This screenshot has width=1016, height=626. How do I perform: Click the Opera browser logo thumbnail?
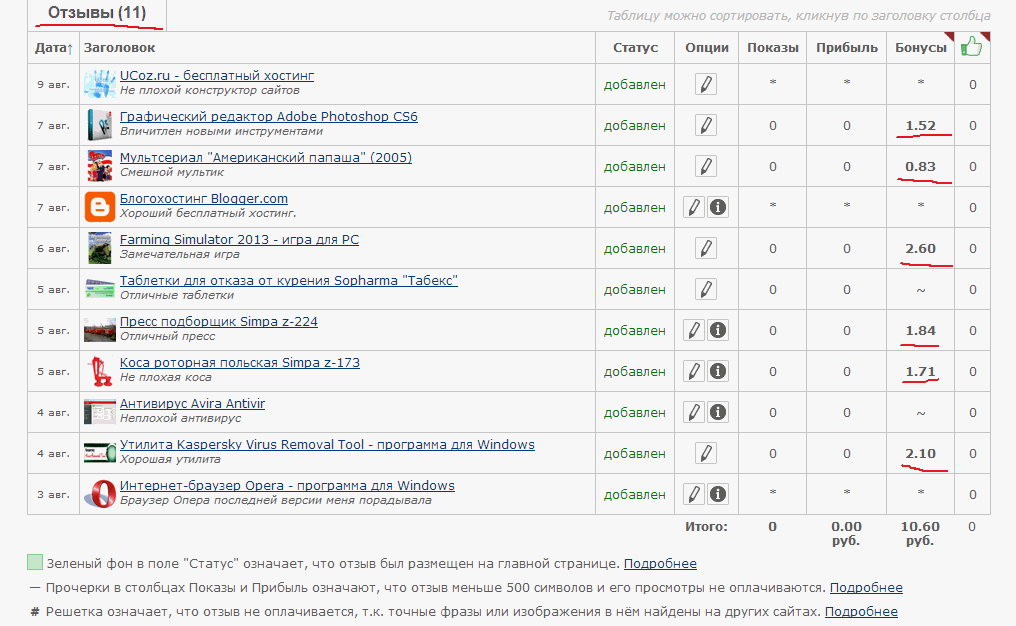pyautogui.click(x=100, y=494)
